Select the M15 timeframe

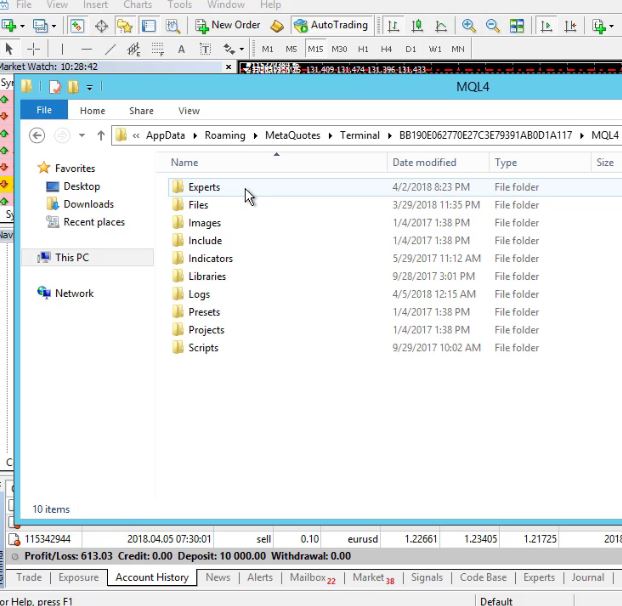[x=315, y=49]
